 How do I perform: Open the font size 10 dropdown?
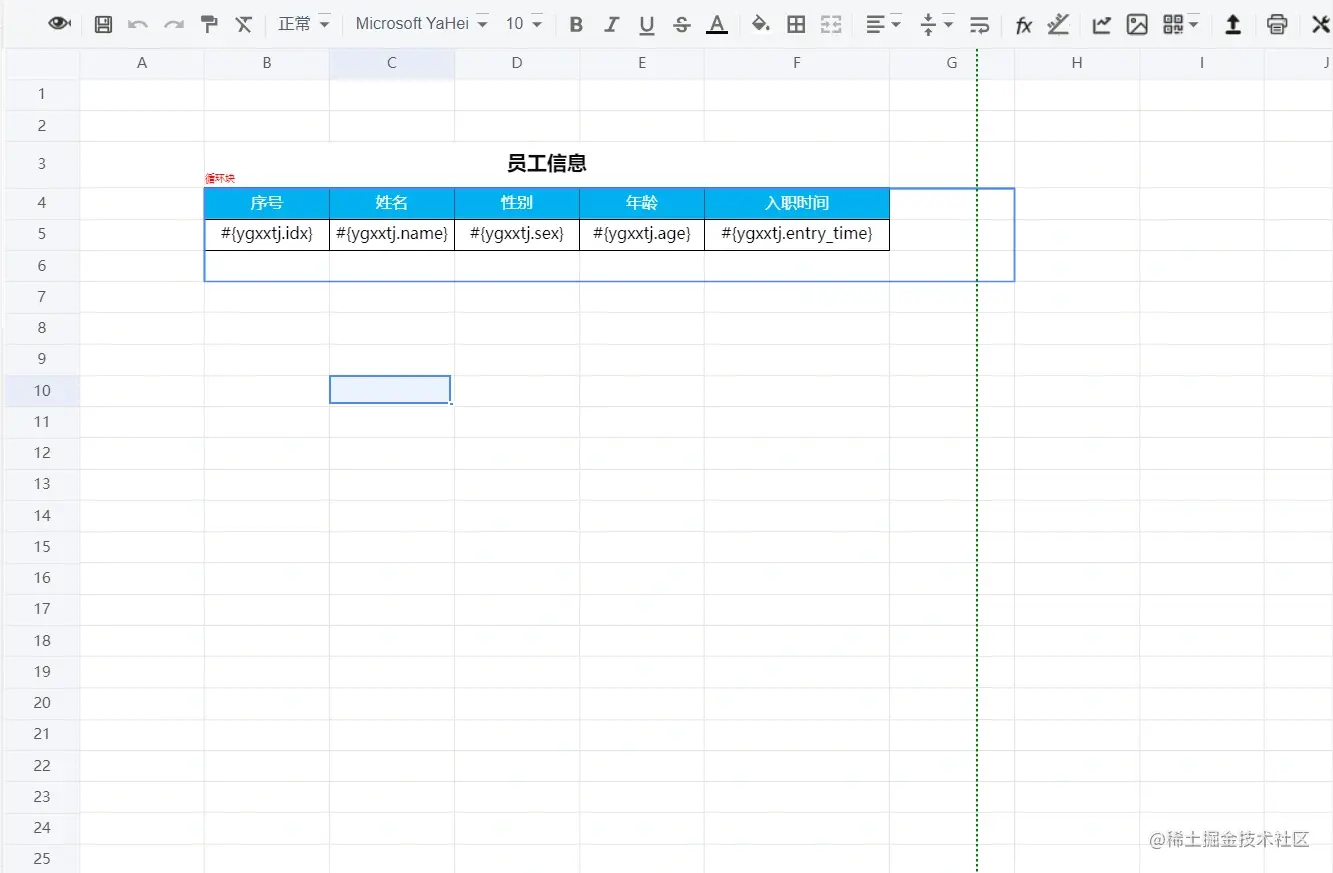[523, 23]
